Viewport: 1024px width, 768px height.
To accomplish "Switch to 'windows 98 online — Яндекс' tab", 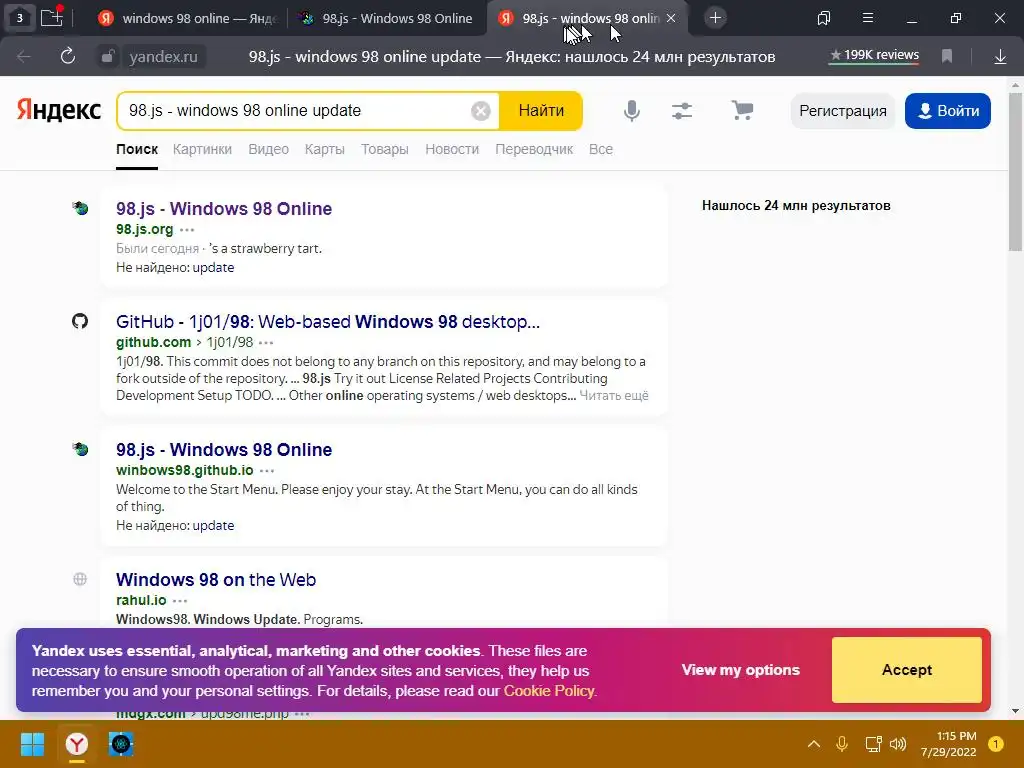I will coord(188,18).
